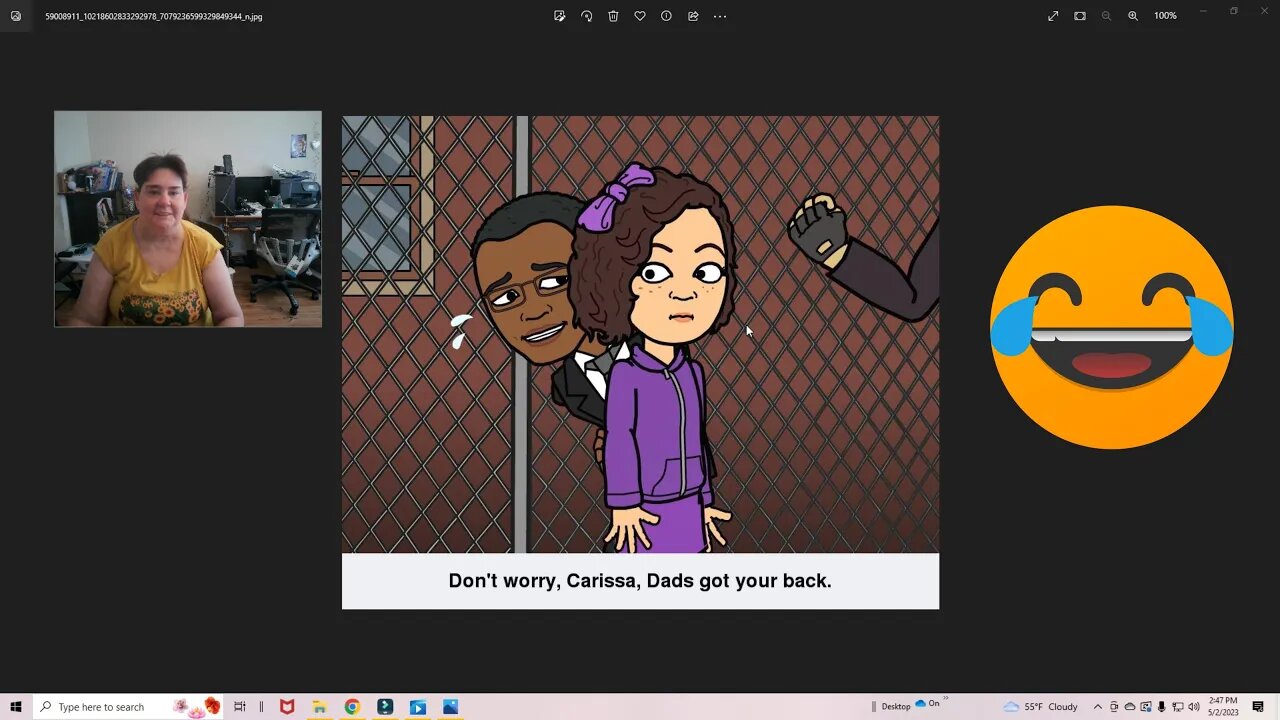Switch to Photos app in taskbar

(x=451, y=707)
